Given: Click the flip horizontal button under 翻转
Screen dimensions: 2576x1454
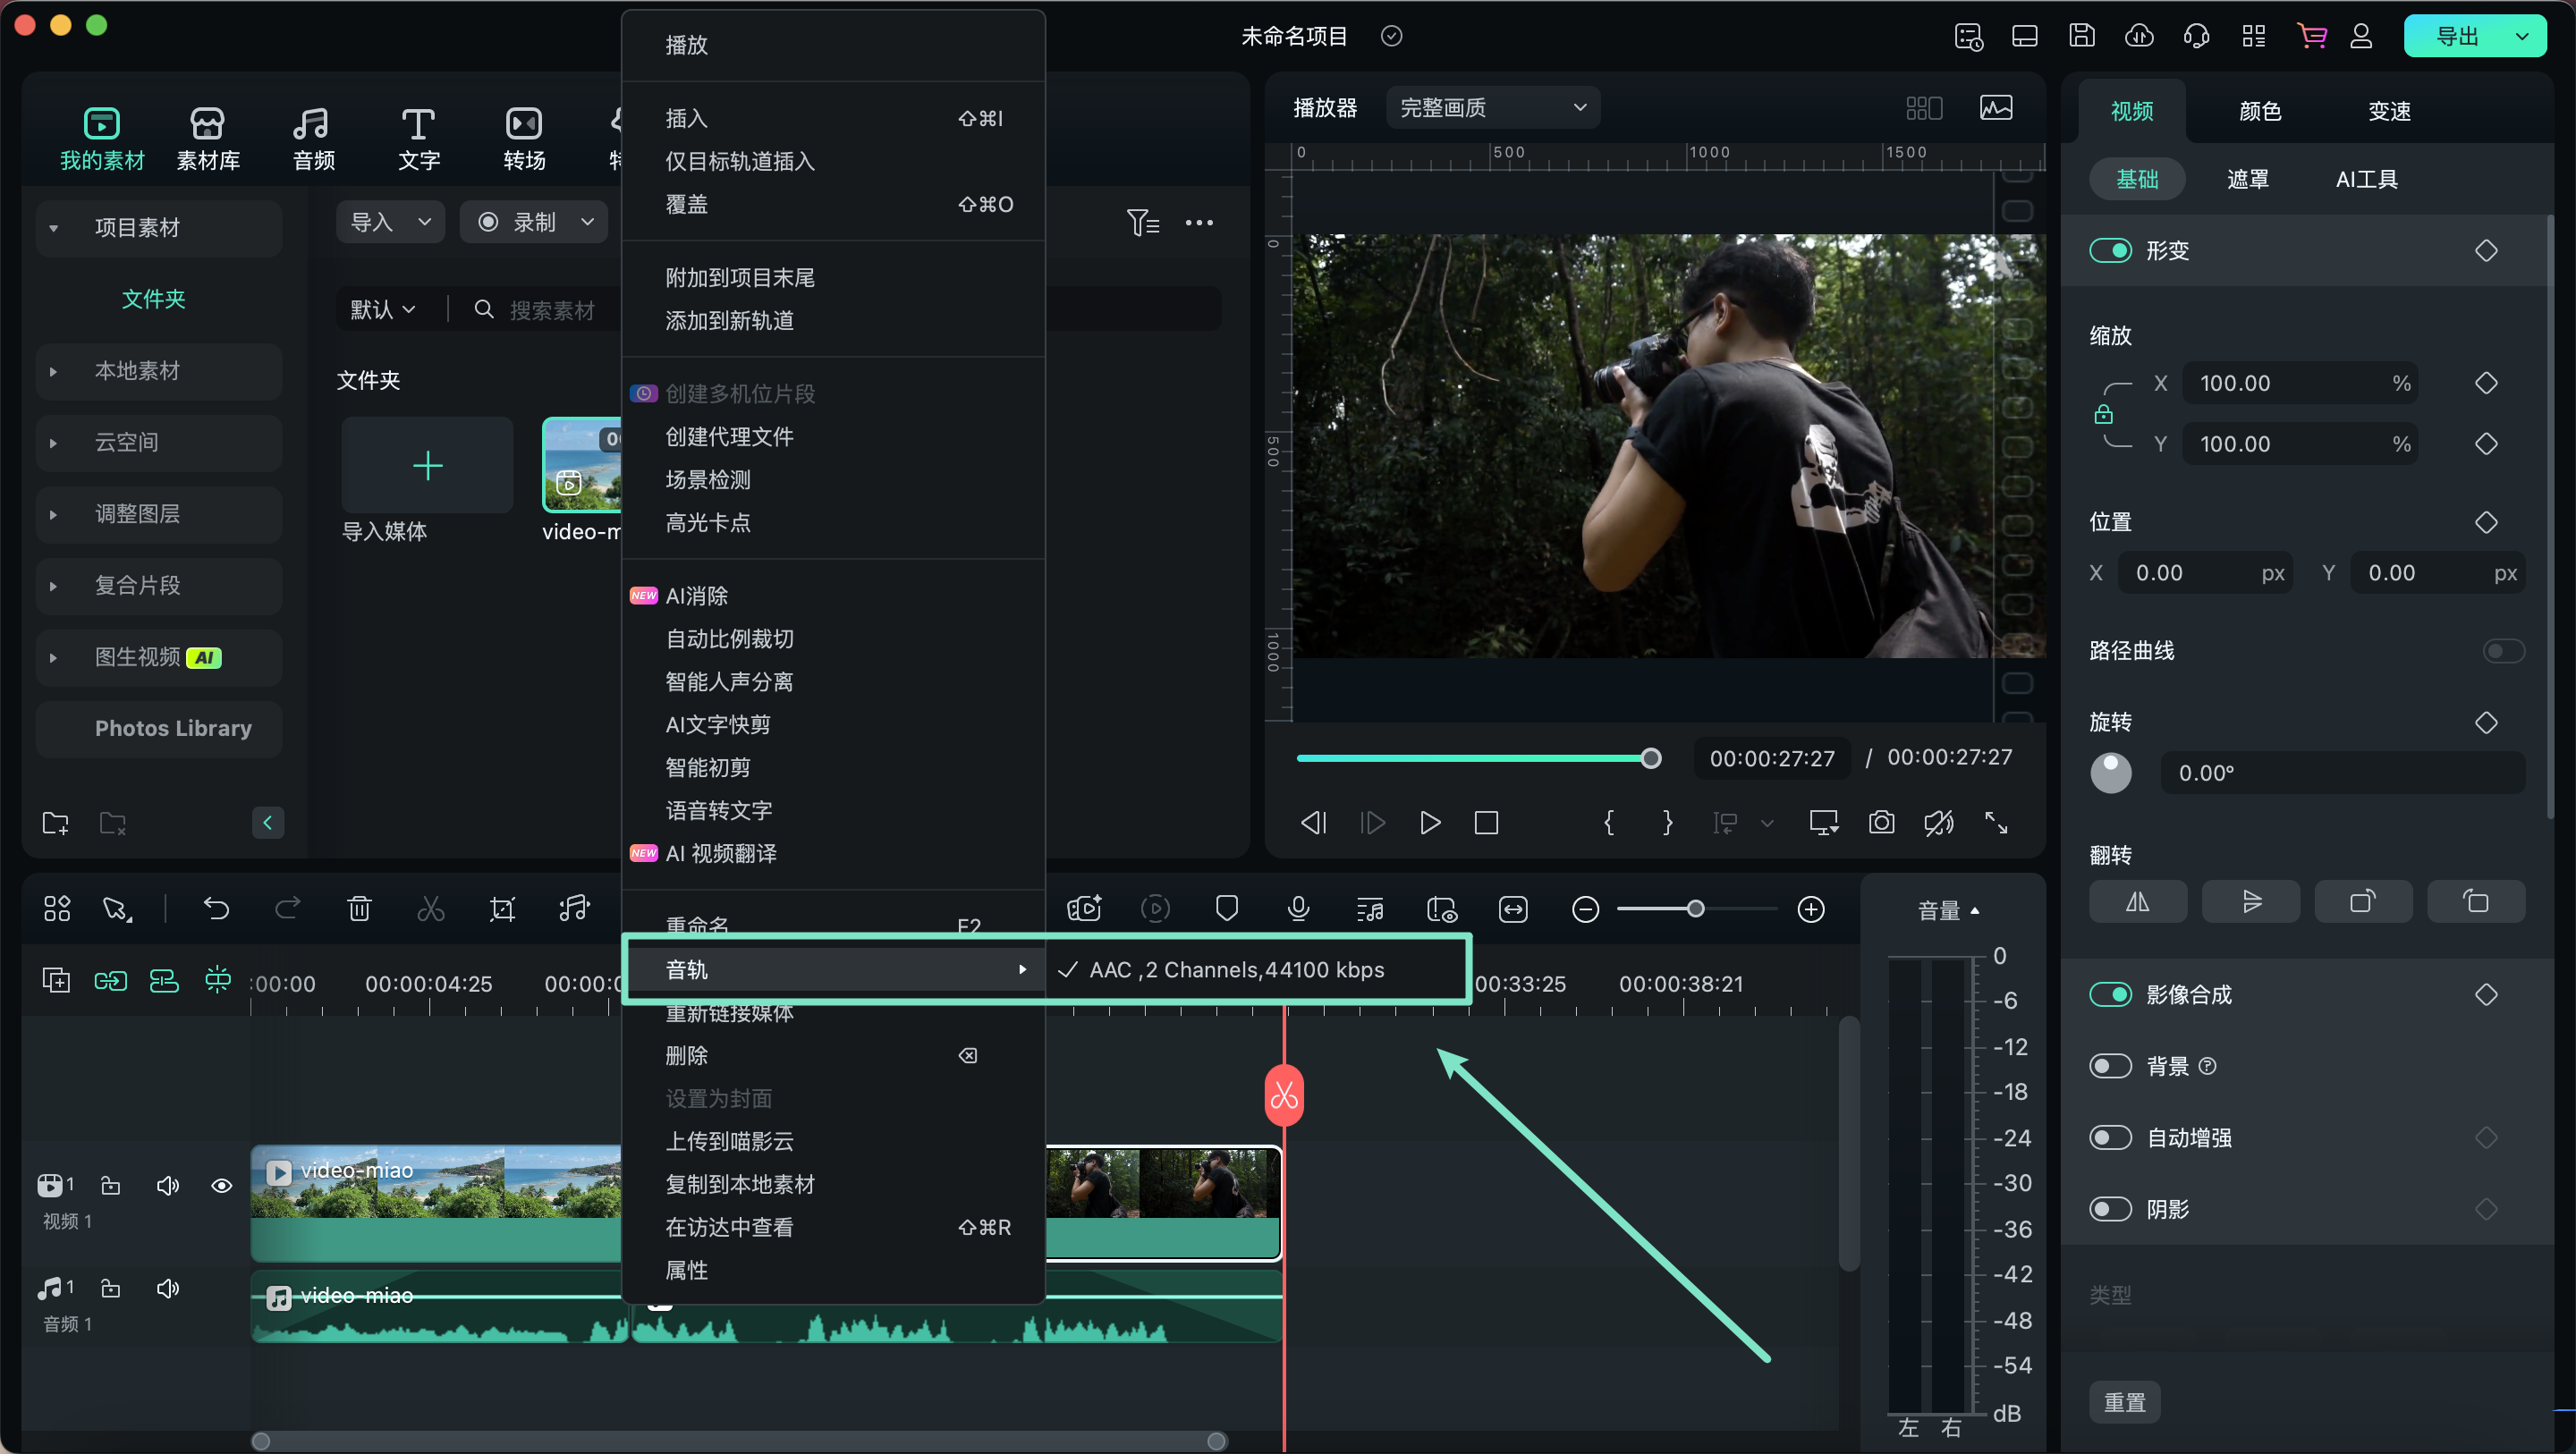Looking at the screenshot, I should pos(2137,902).
